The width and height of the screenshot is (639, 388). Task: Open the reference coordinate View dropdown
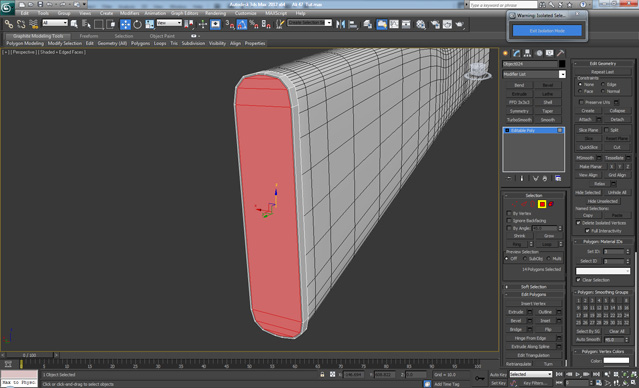click(169, 23)
